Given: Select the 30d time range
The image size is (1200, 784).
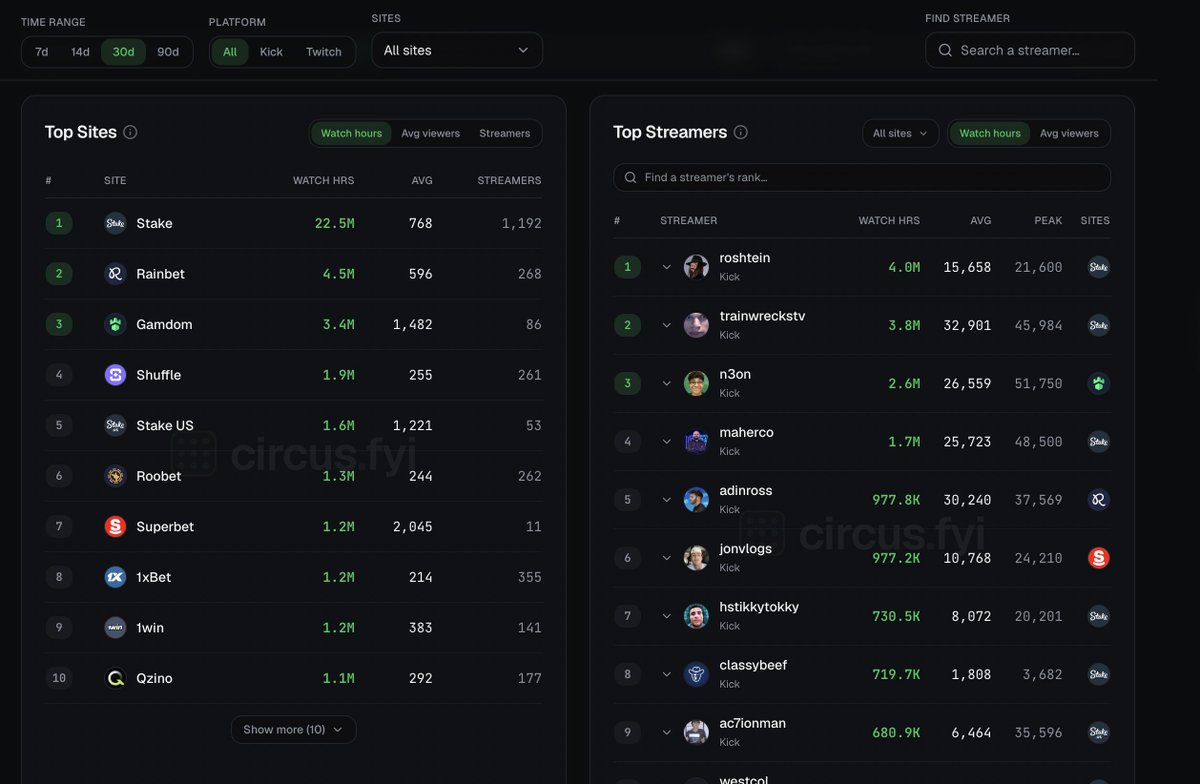Looking at the screenshot, I should click(x=123, y=52).
